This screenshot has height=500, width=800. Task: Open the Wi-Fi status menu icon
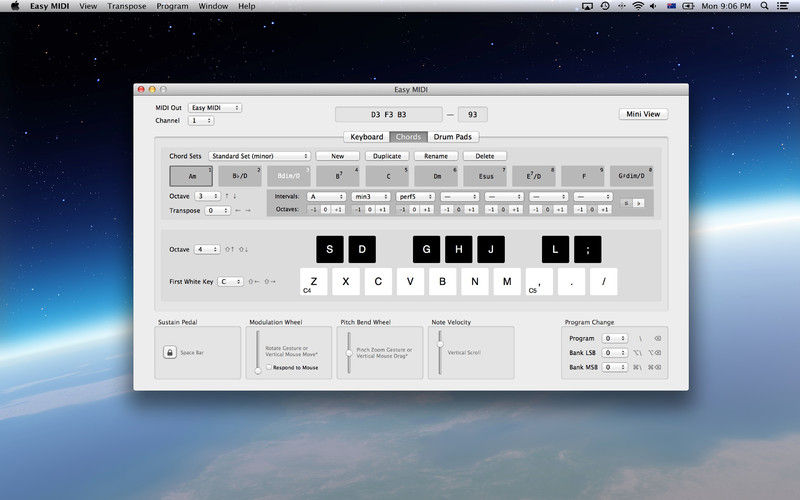coord(638,6)
